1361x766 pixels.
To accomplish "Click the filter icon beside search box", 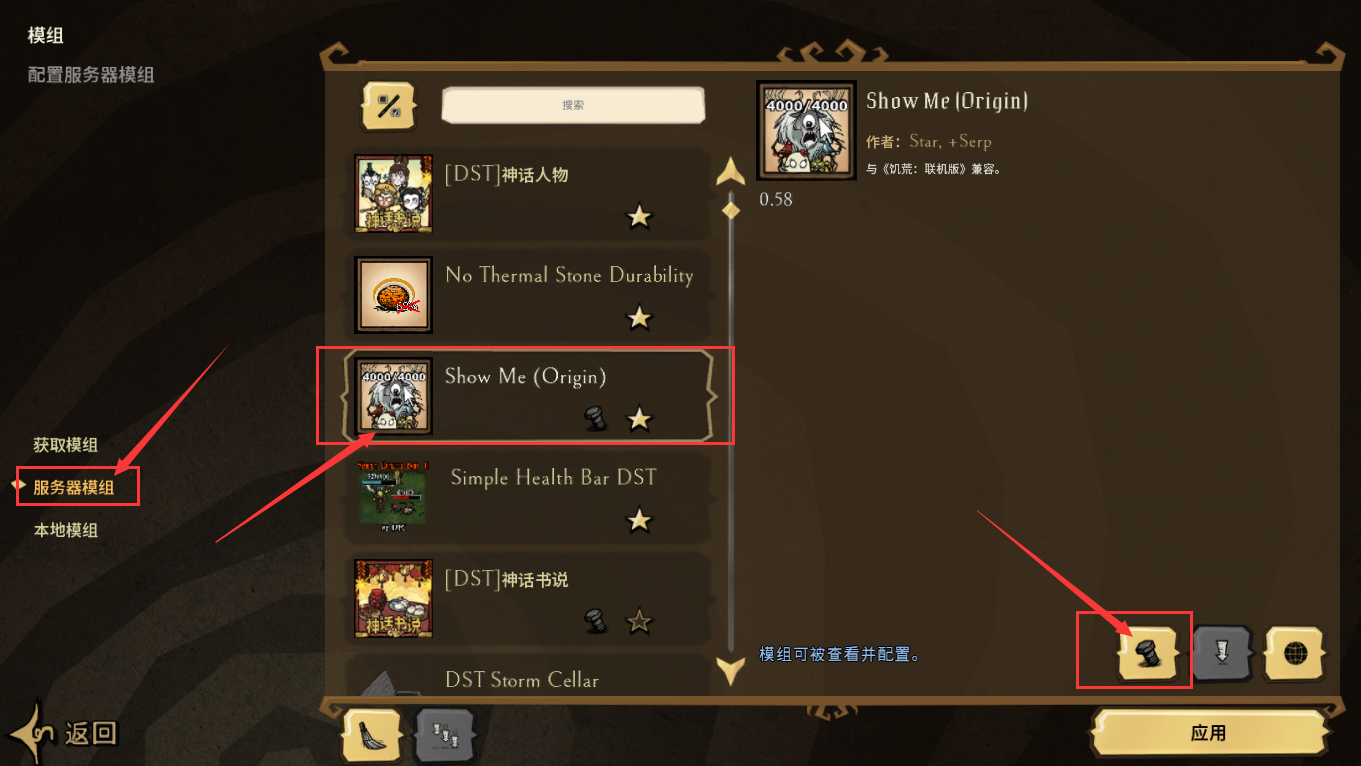I will pos(388,106).
